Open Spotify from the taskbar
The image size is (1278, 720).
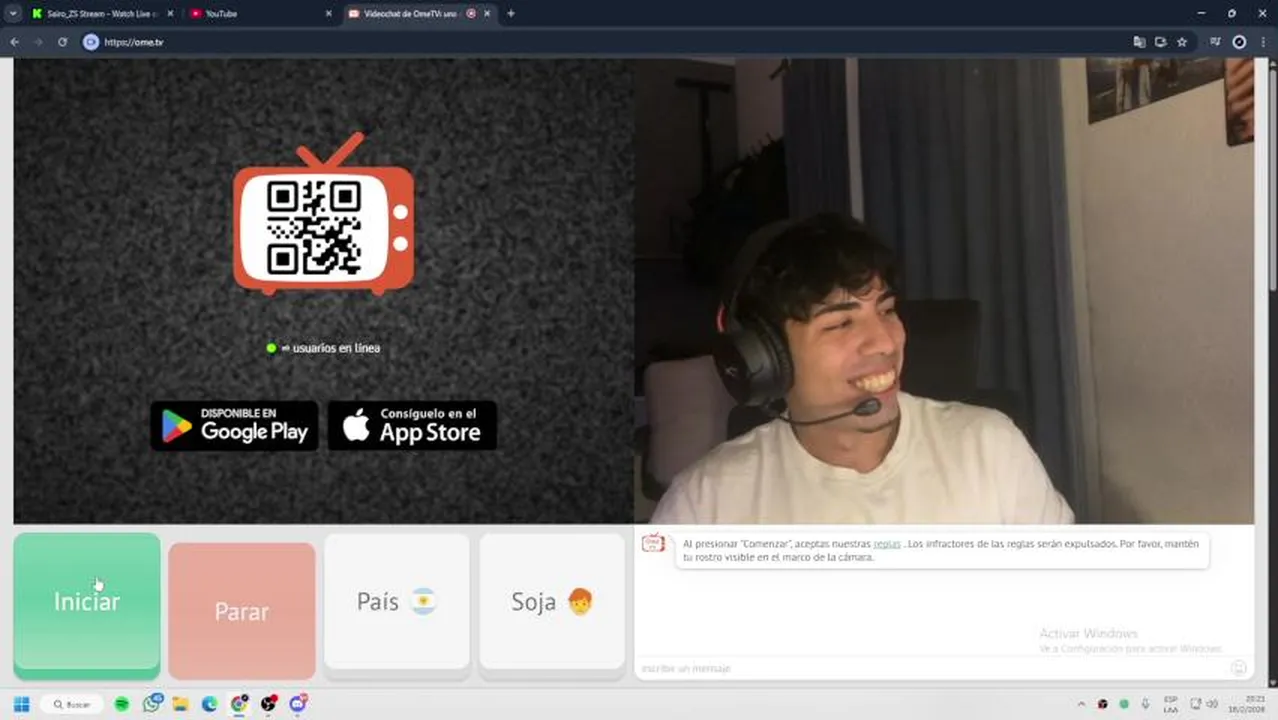(x=122, y=704)
